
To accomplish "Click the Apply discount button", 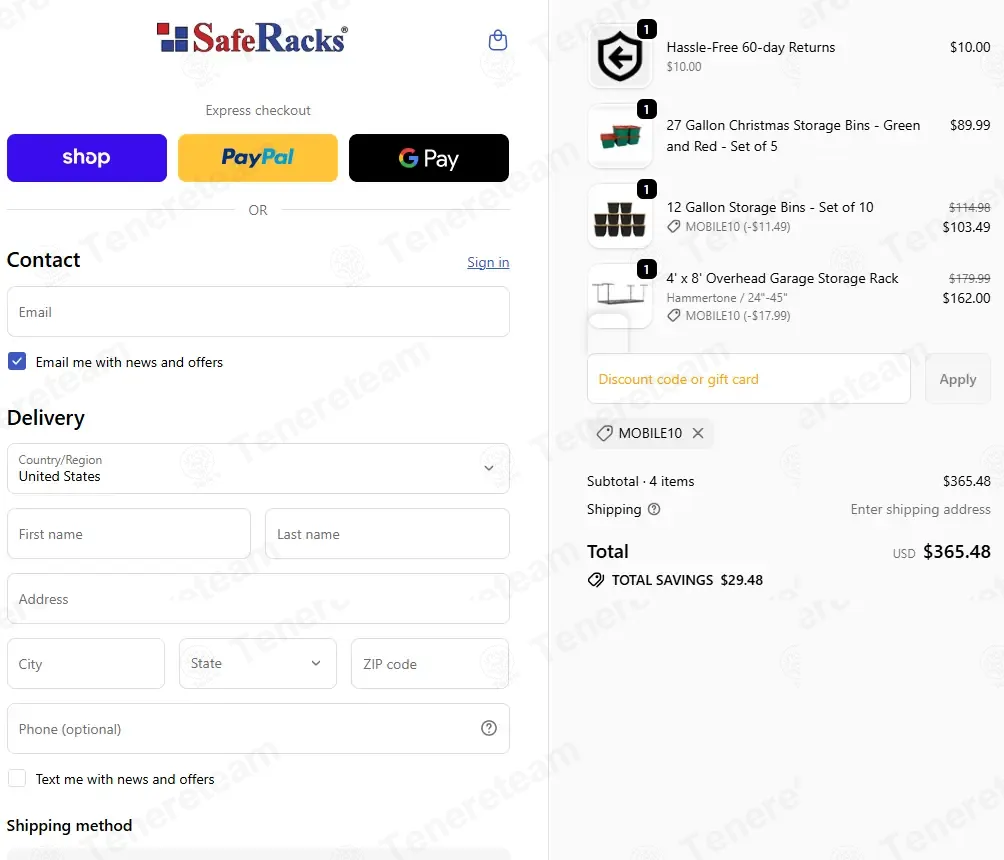I will point(958,379).
